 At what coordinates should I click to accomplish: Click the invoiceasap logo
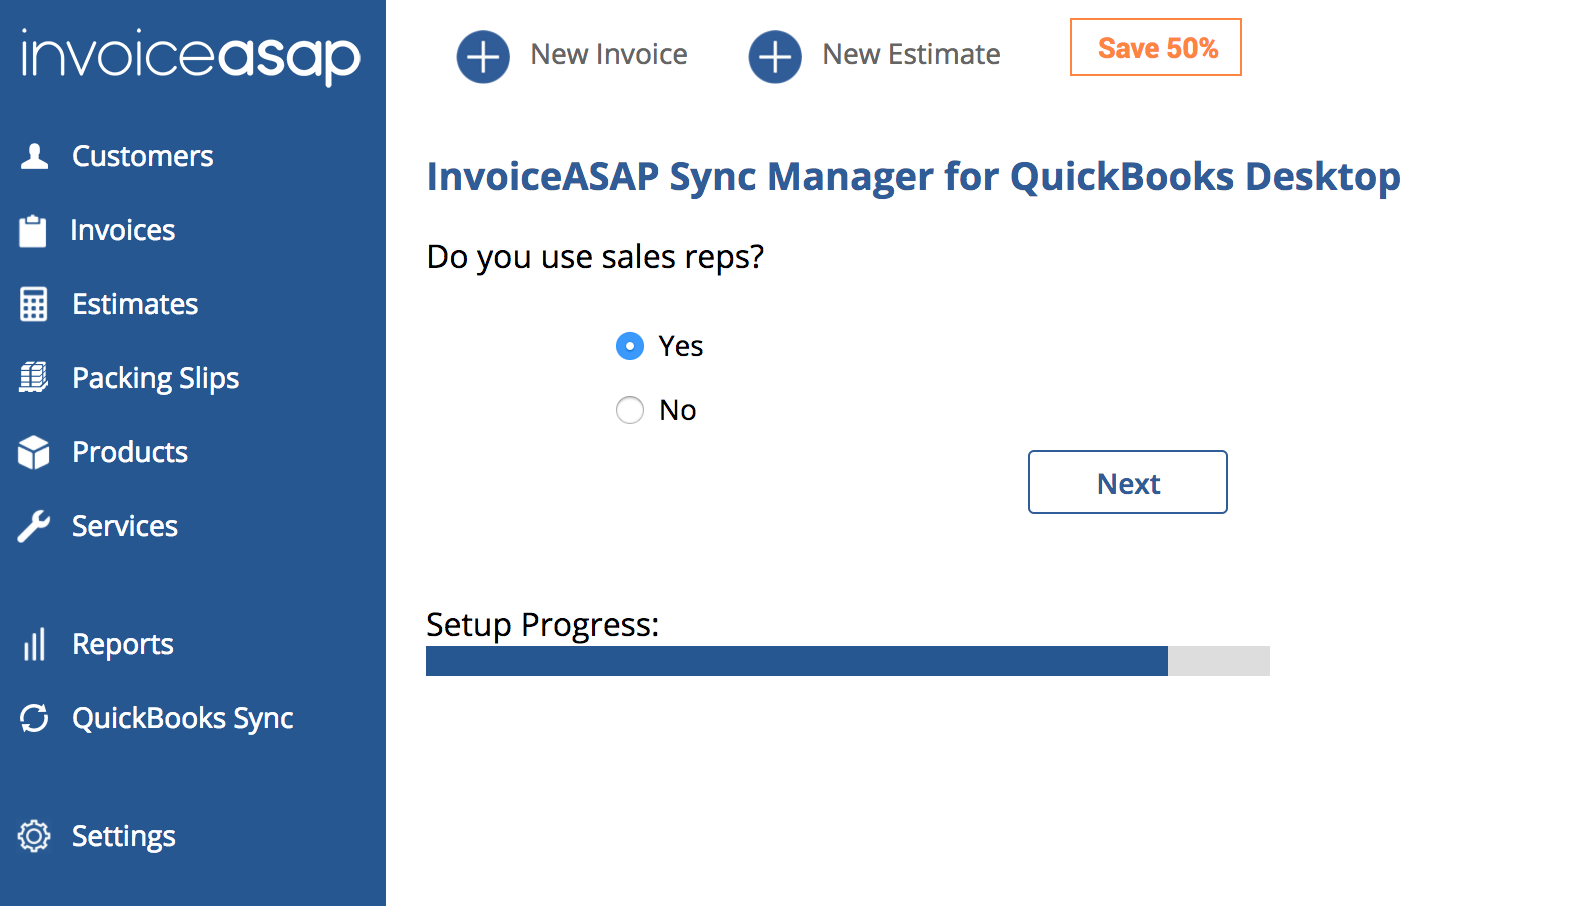point(190,56)
